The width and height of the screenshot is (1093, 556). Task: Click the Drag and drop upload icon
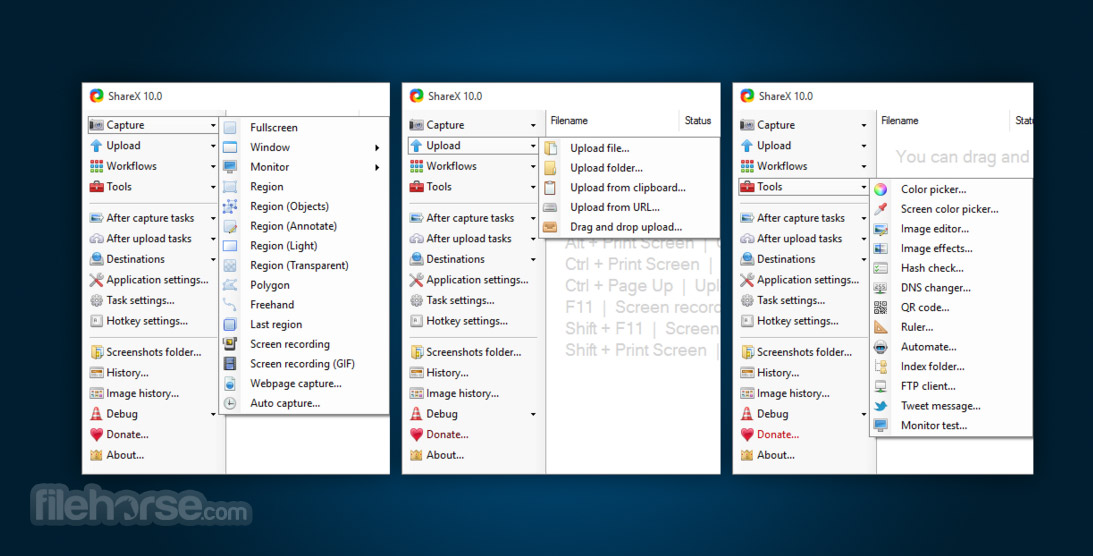pos(551,227)
